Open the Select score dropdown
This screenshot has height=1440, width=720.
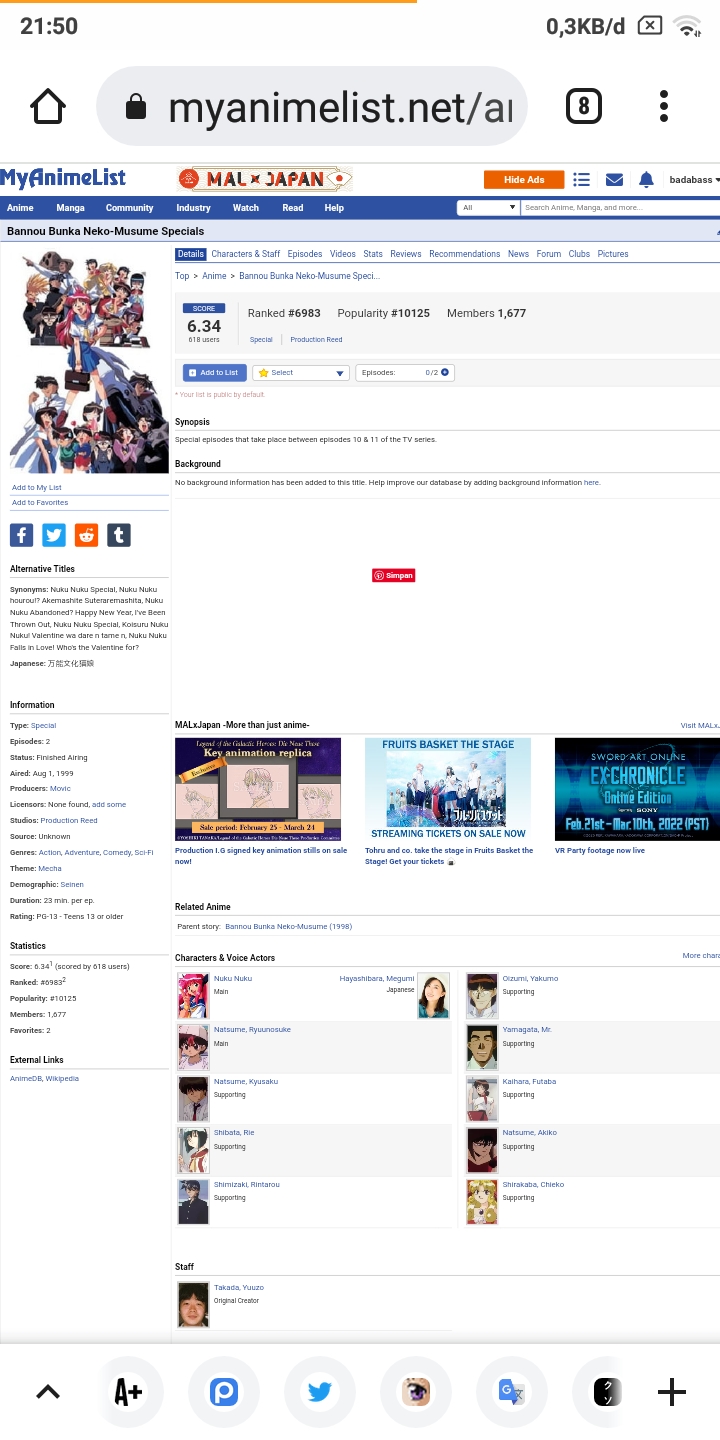coord(300,372)
